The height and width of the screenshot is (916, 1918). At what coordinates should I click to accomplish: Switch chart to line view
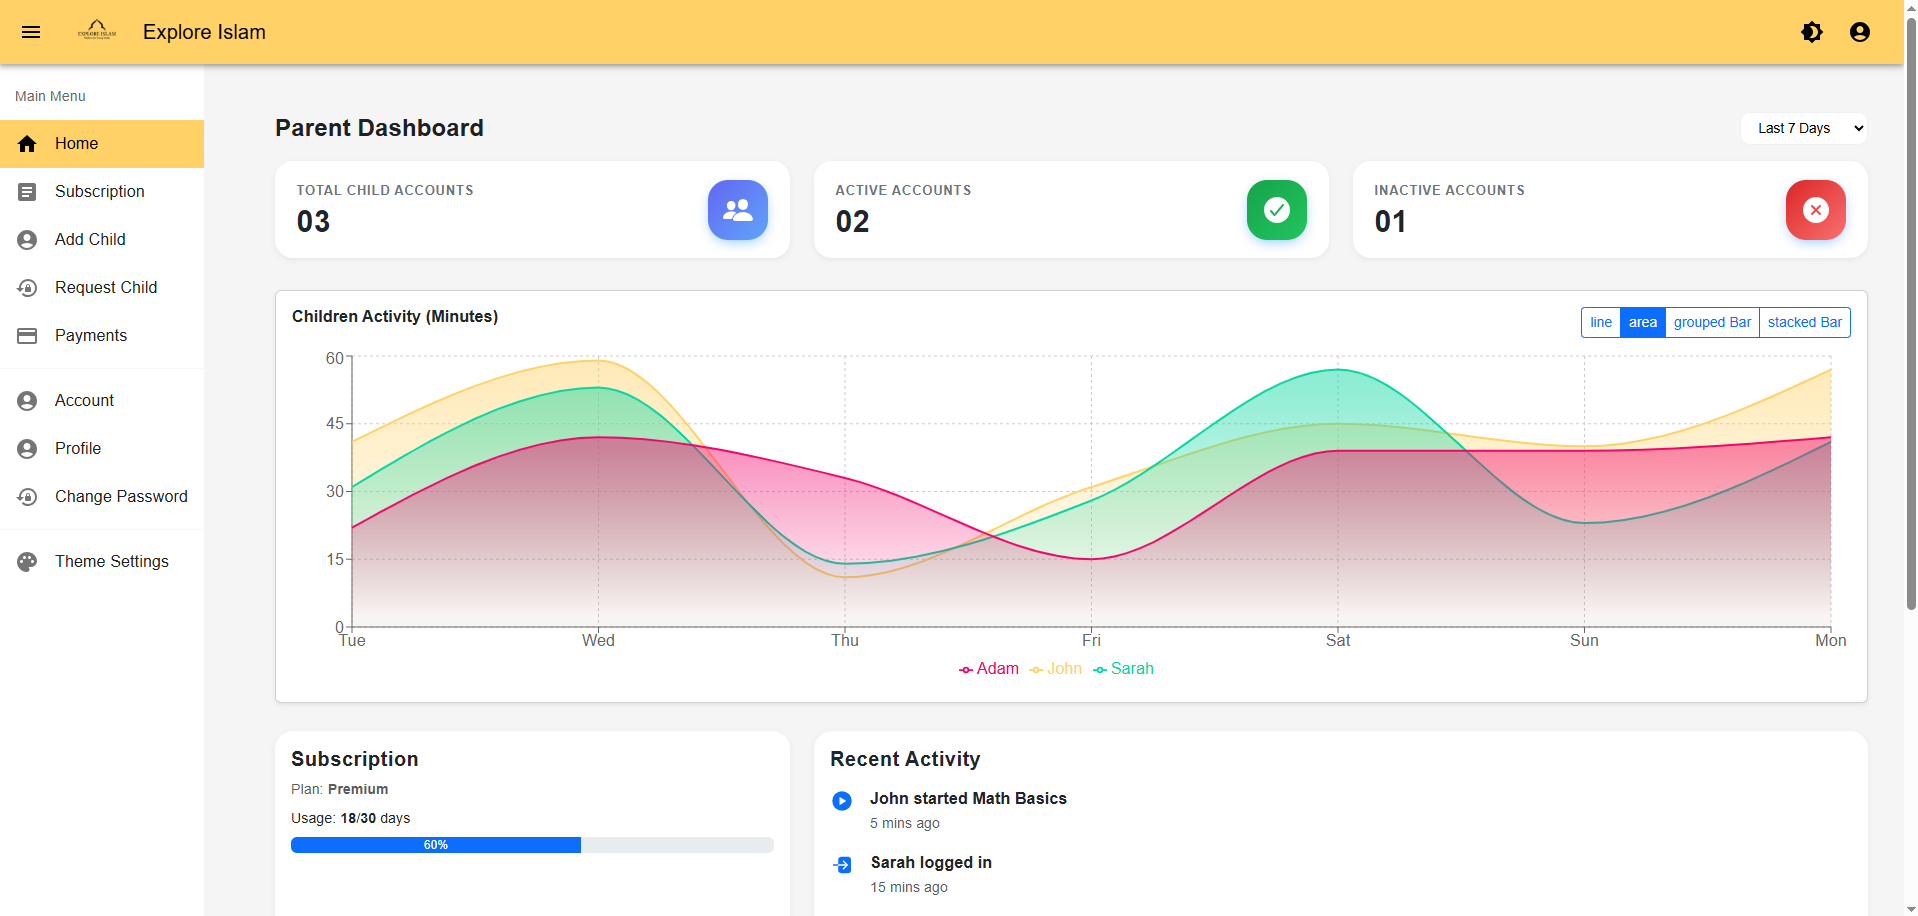click(x=1600, y=322)
